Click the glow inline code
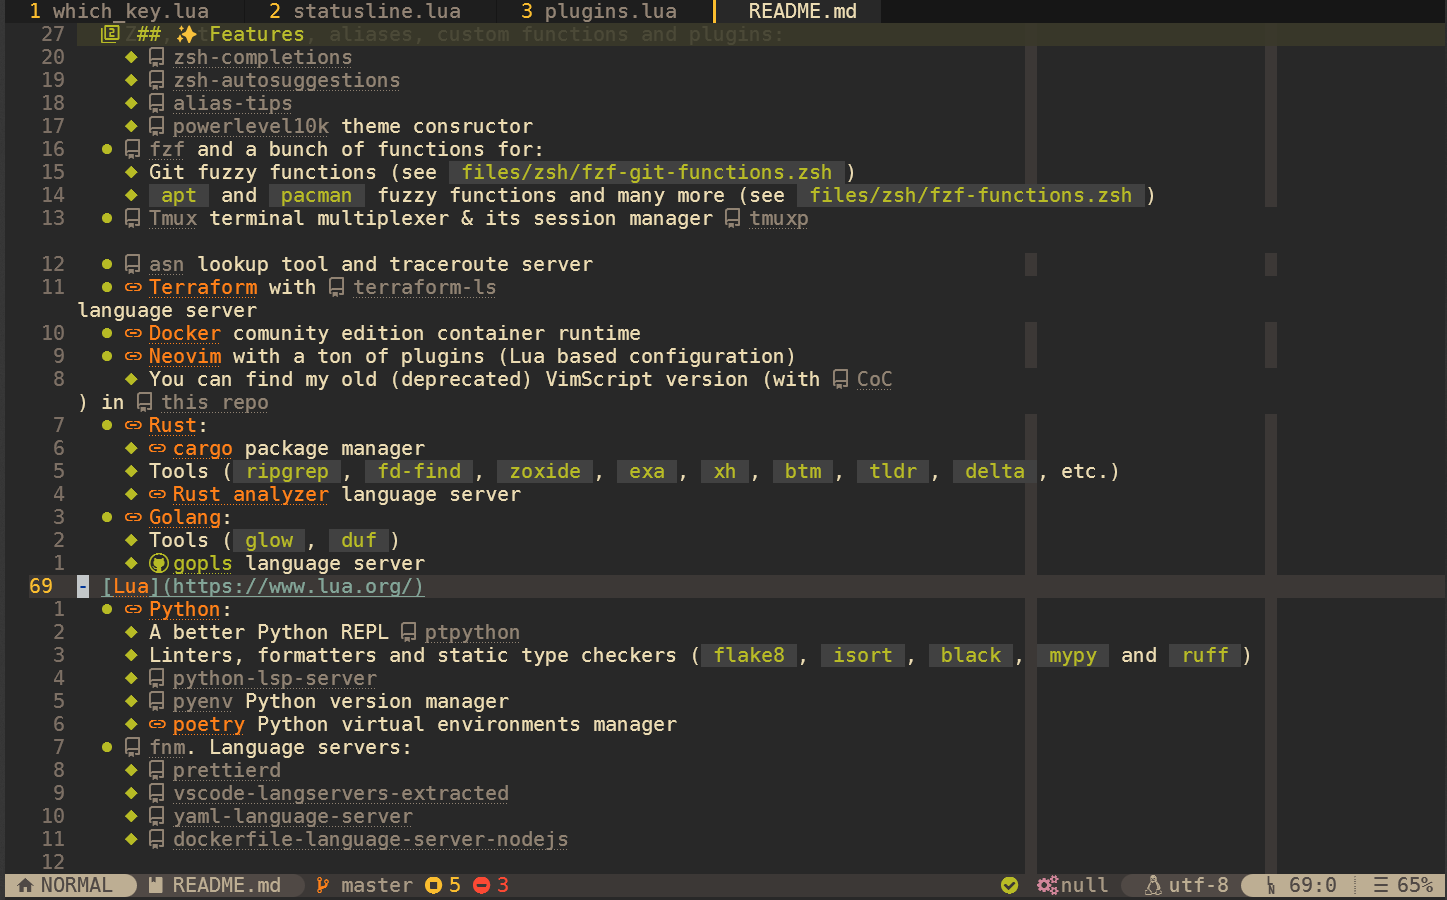This screenshot has height=900, width=1447. coord(269,540)
